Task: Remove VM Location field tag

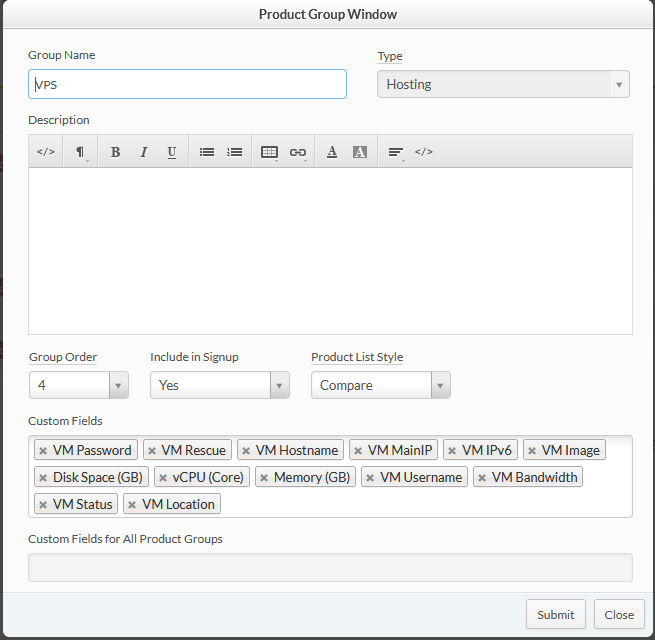Action: pos(132,505)
